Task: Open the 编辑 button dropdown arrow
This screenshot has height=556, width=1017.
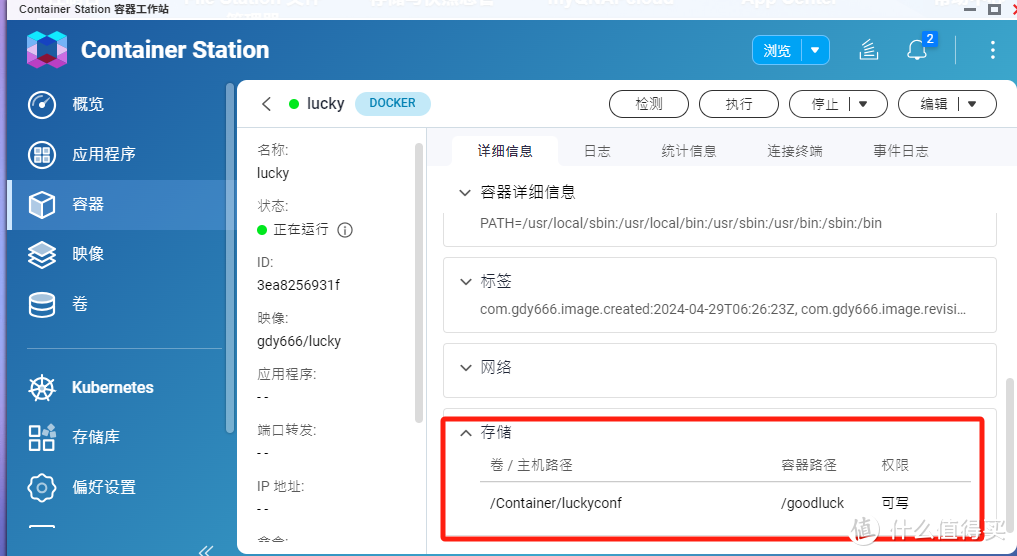Action: 972,104
